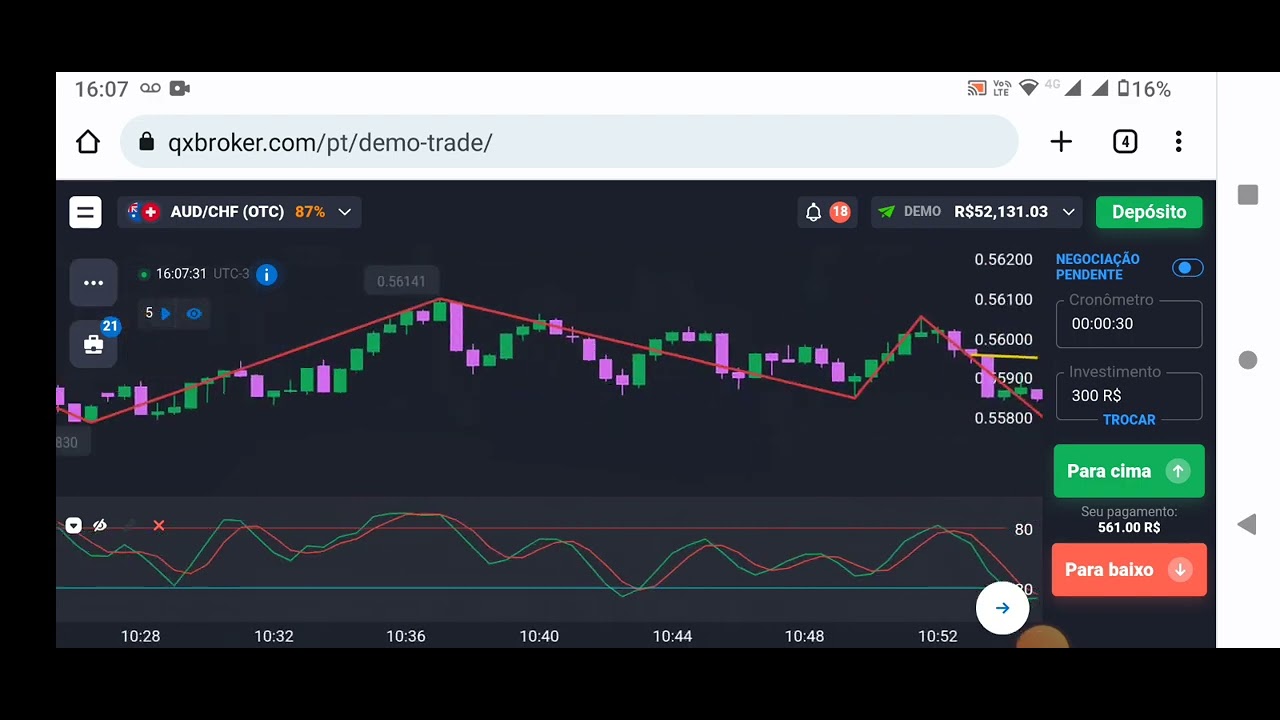1280x720 pixels.
Task: Click the NEGOCIAÇÃO PENDENTE label
Action: coord(1097,267)
